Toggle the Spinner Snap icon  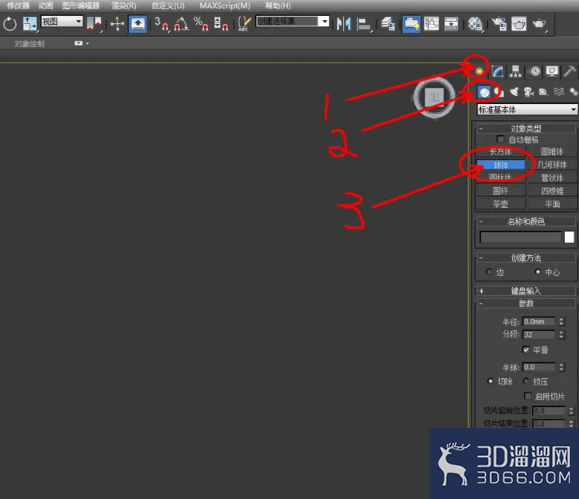[x=221, y=24]
